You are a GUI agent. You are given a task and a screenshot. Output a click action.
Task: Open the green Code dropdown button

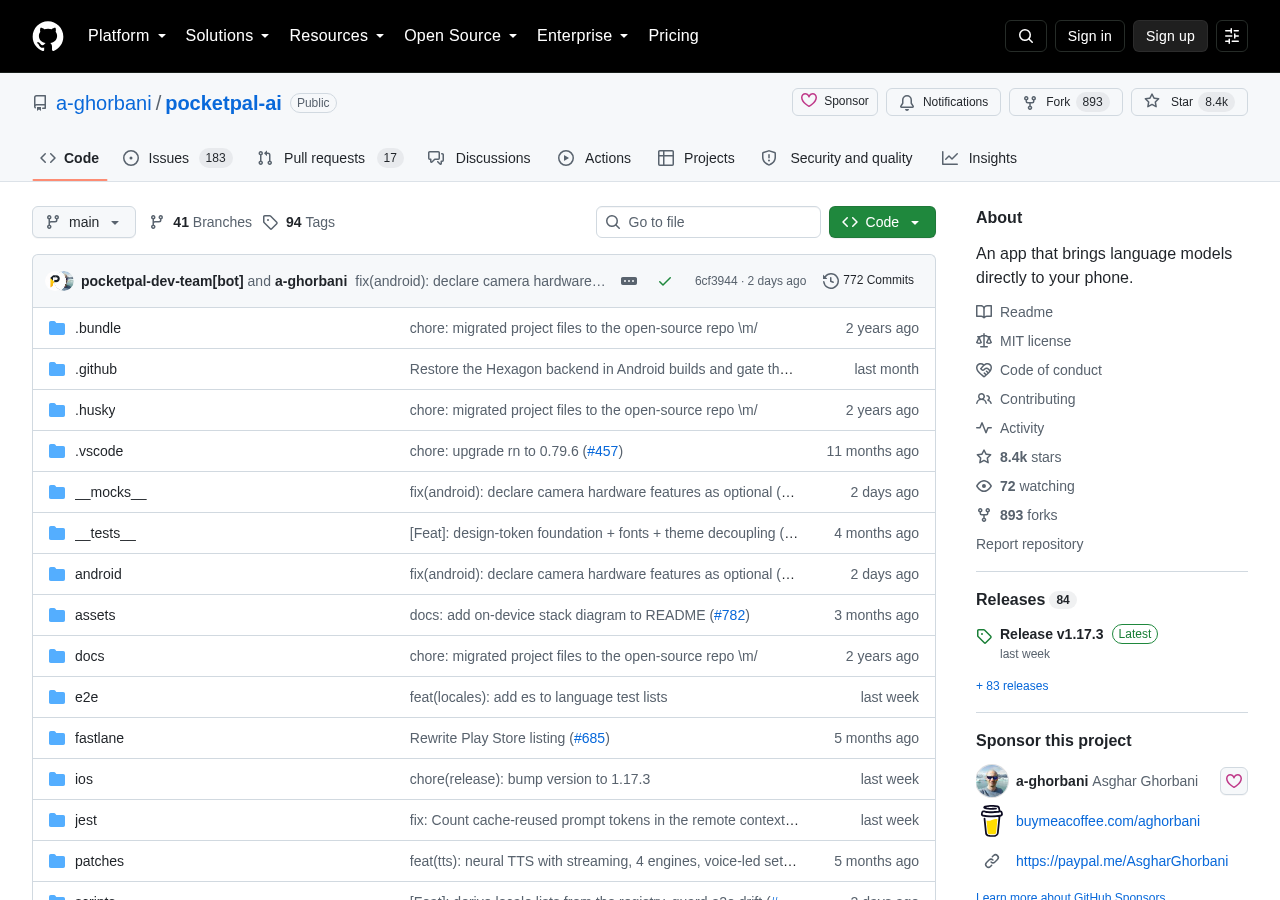(882, 222)
